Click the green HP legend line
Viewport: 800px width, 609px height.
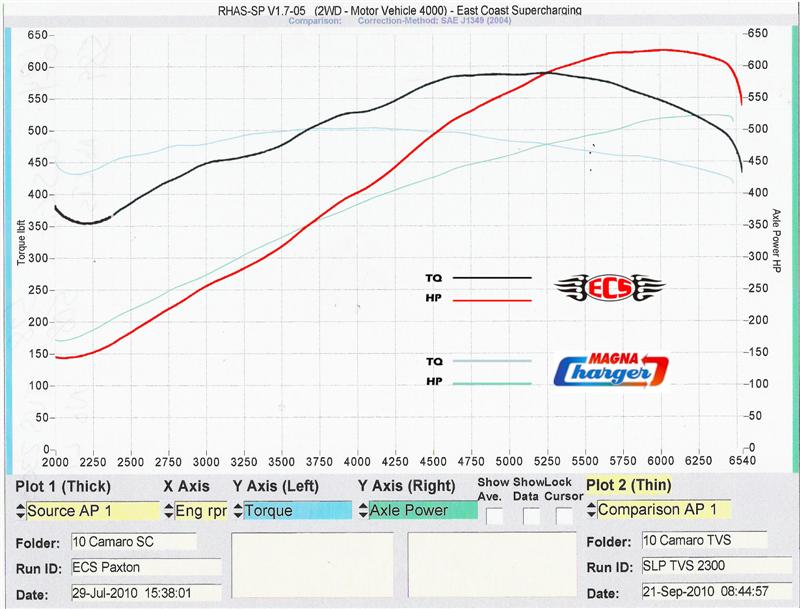[492, 383]
